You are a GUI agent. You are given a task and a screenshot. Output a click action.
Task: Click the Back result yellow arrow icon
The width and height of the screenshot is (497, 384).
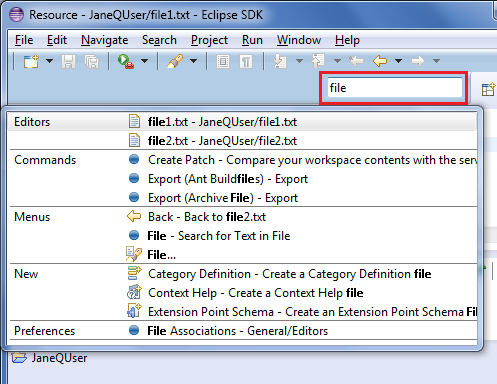134,216
